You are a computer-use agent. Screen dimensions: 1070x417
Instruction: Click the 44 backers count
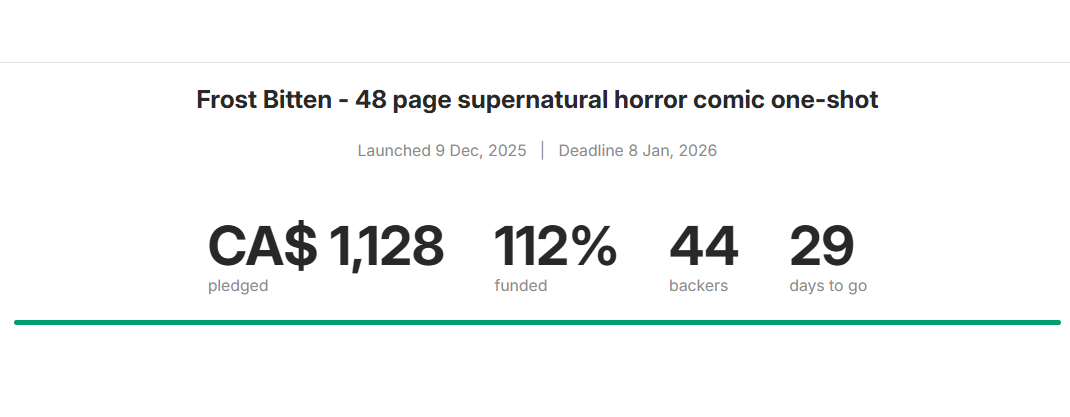pyautogui.click(x=703, y=247)
